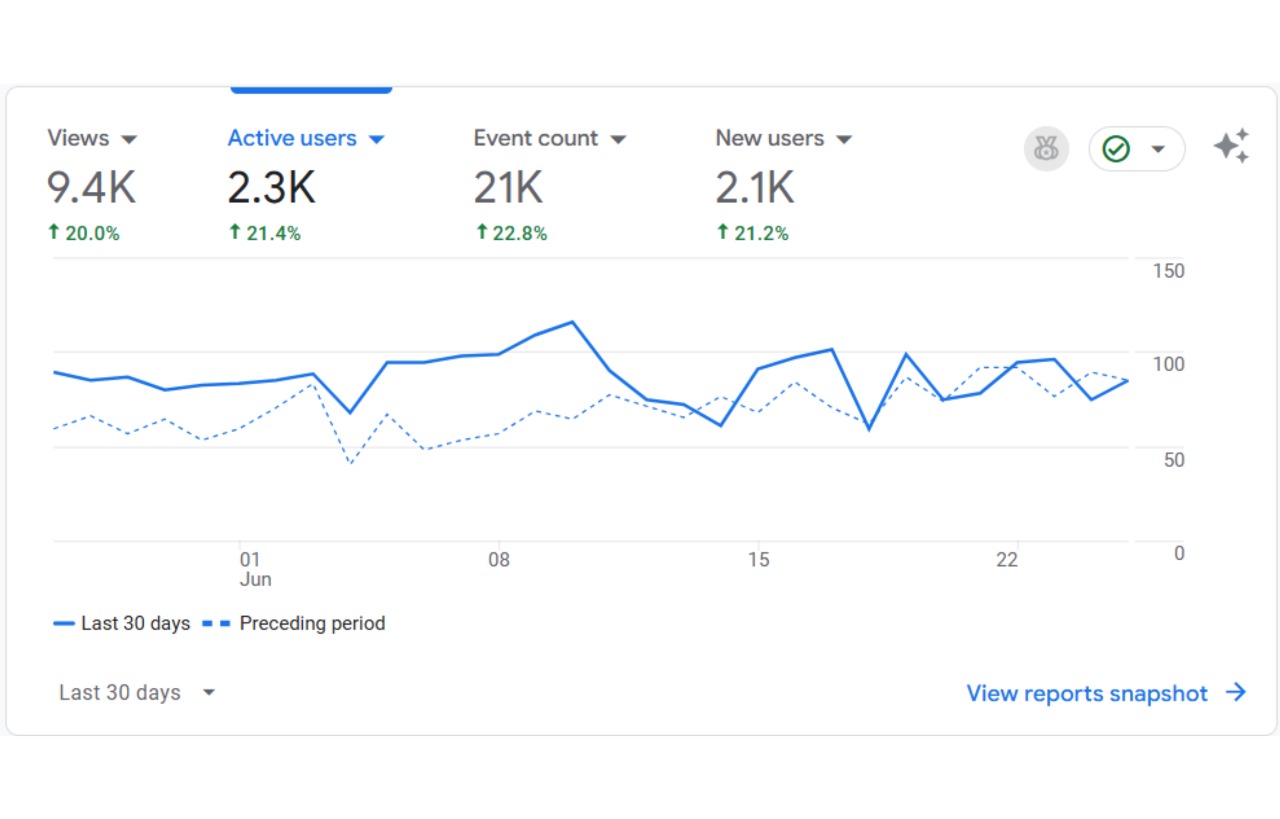Image resolution: width=1280 pixels, height=819 pixels.
Task: Click the green up arrow beside 20.0%
Action: pyautogui.click(x=54, y=232)
